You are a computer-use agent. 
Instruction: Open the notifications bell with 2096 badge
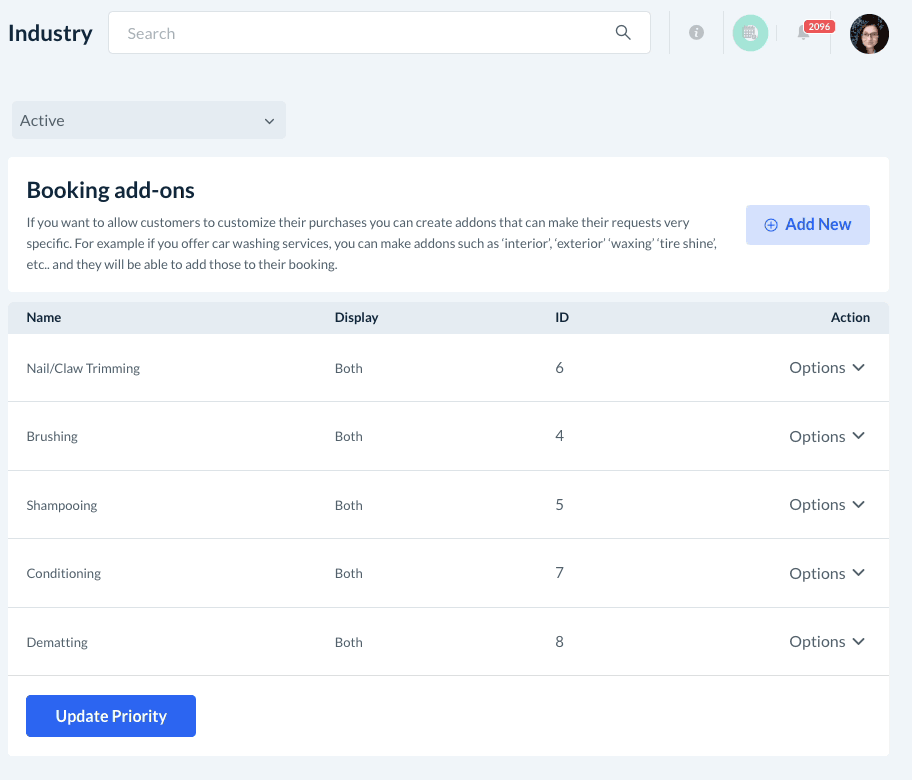coord(804,34)
